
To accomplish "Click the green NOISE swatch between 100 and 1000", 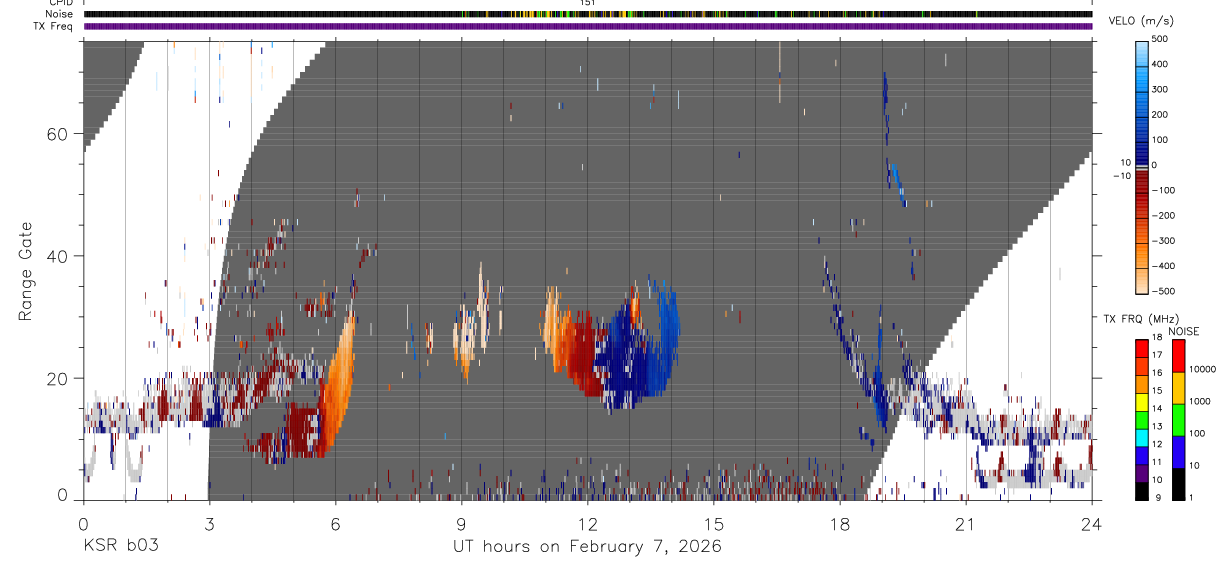I will (1178, 420).
